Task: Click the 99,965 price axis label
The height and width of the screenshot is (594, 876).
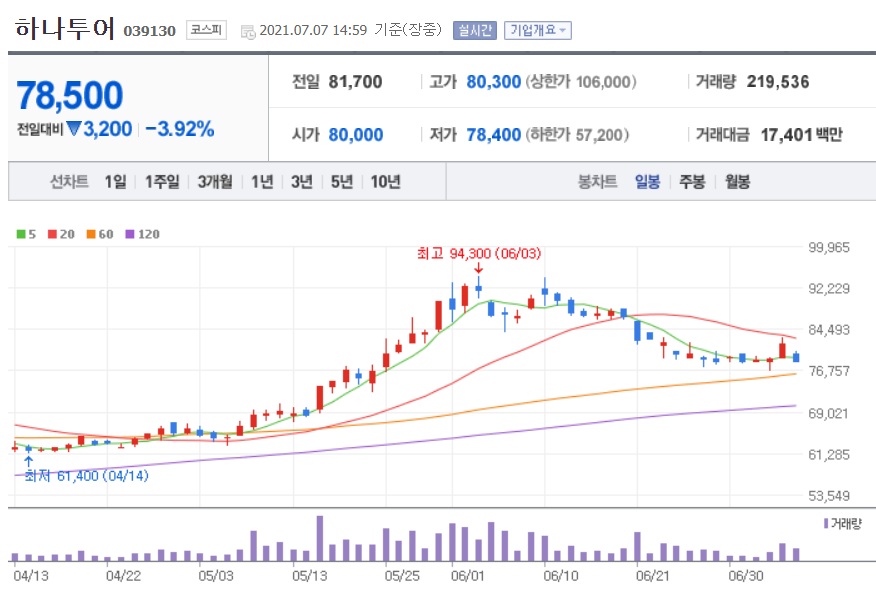Action: coord(829,248)
